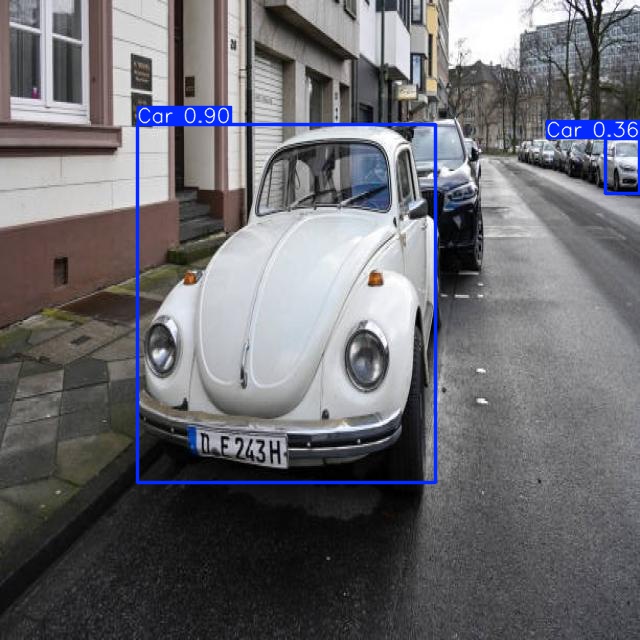Select the "Car 0.36" detection label
Image resolution: width=640 pixels, height=640 pixels.
tap(592, 130)
